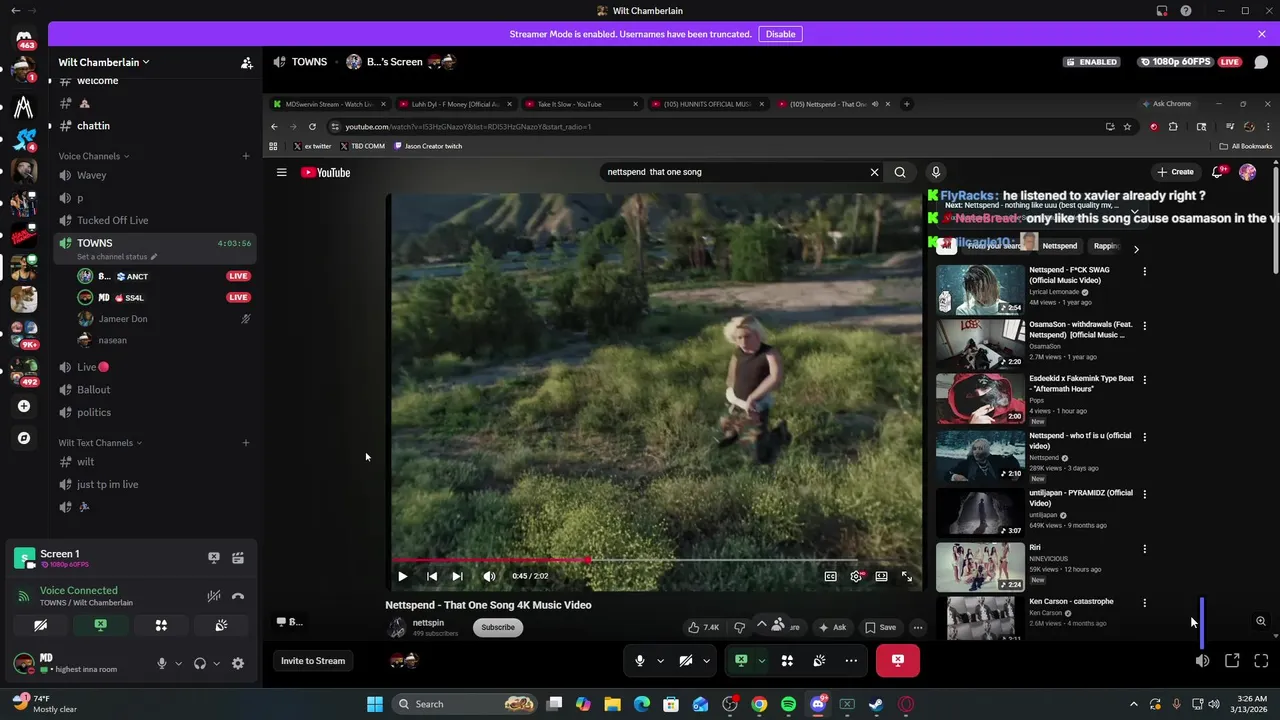Disable Streamer Mode

click(780, 34)
